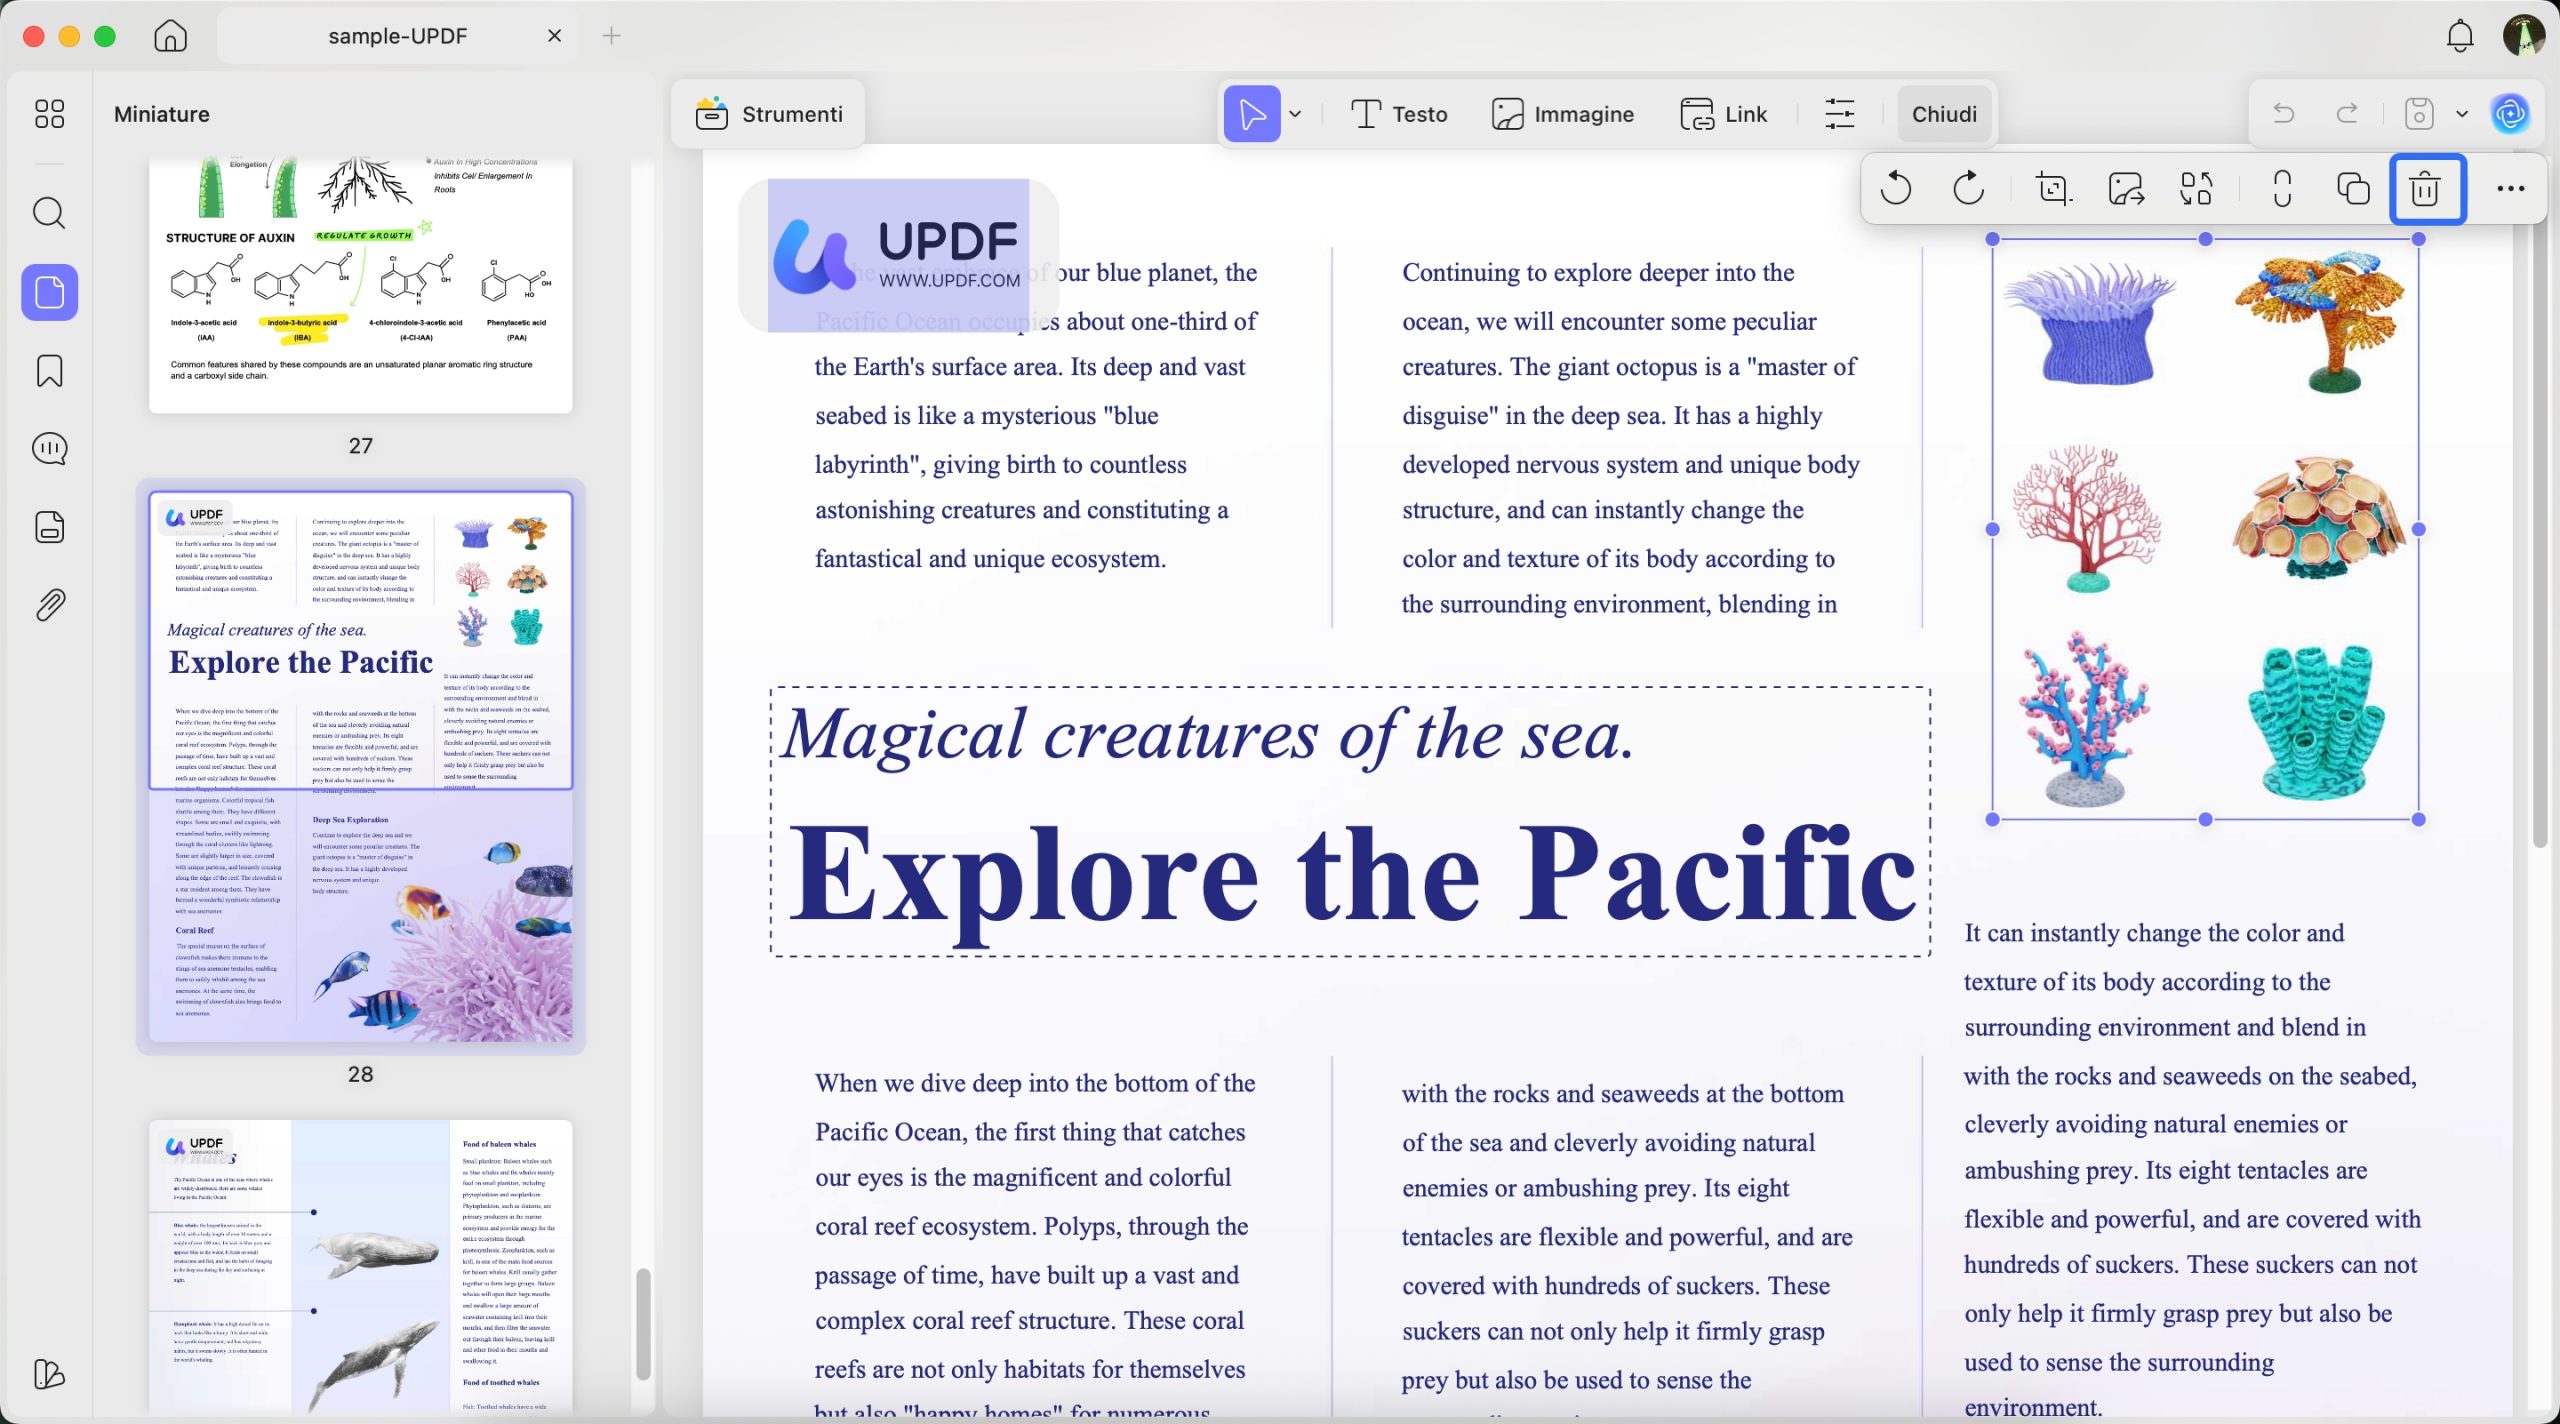Choose the Testo text tool
2560x1424 pixels.
(1398, 114)
